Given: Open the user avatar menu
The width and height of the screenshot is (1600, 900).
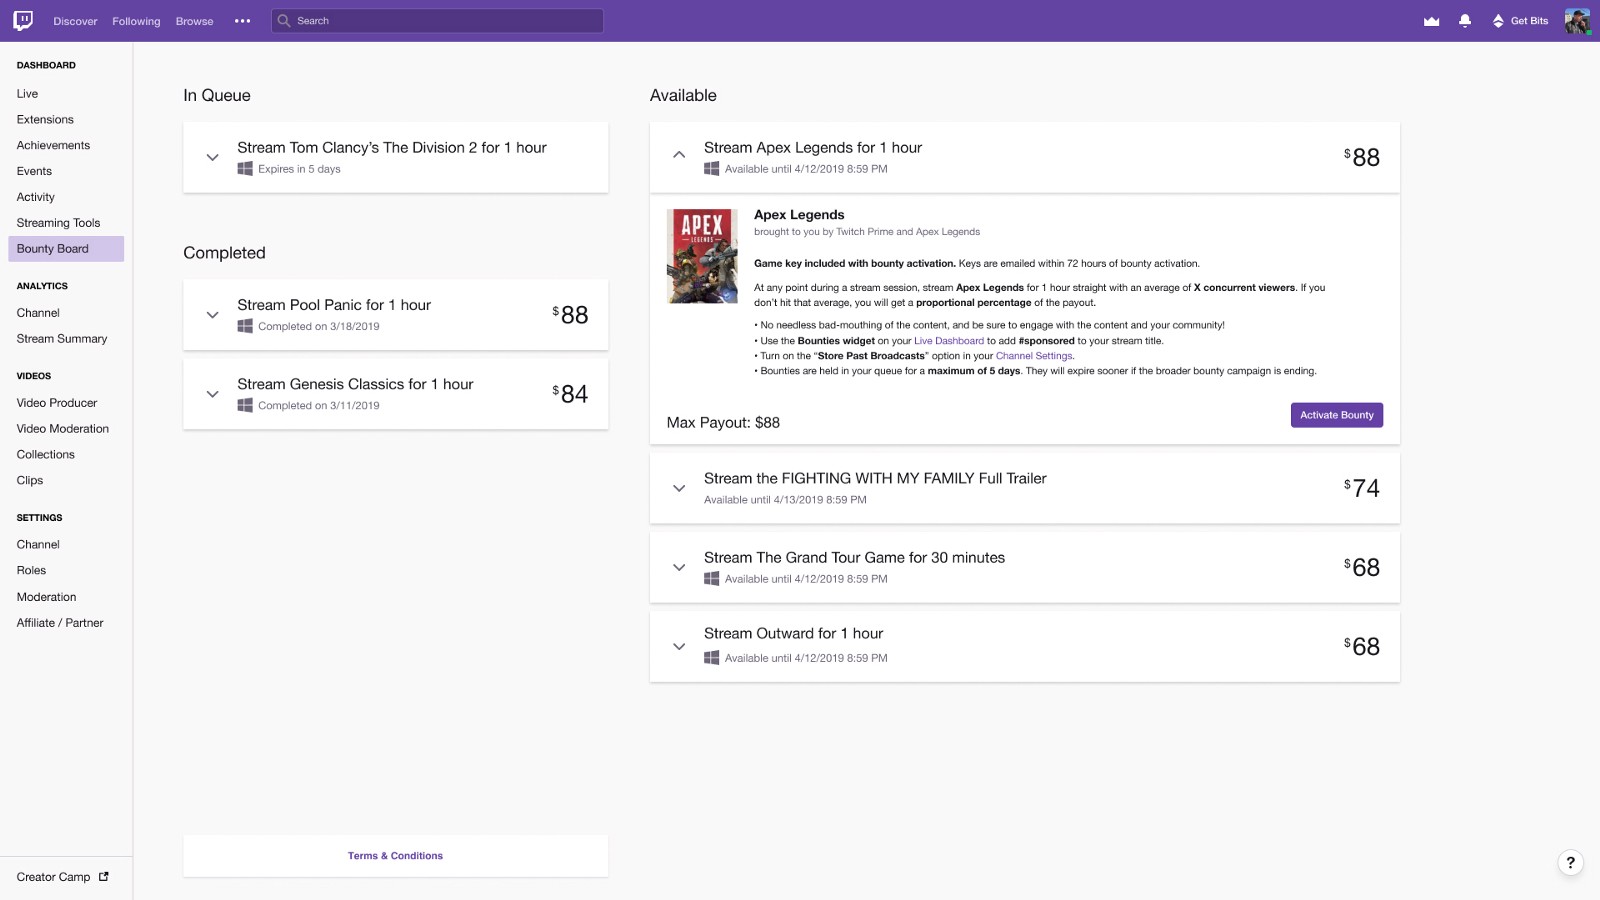Looking at the screenshot, I should point(1577,21).
